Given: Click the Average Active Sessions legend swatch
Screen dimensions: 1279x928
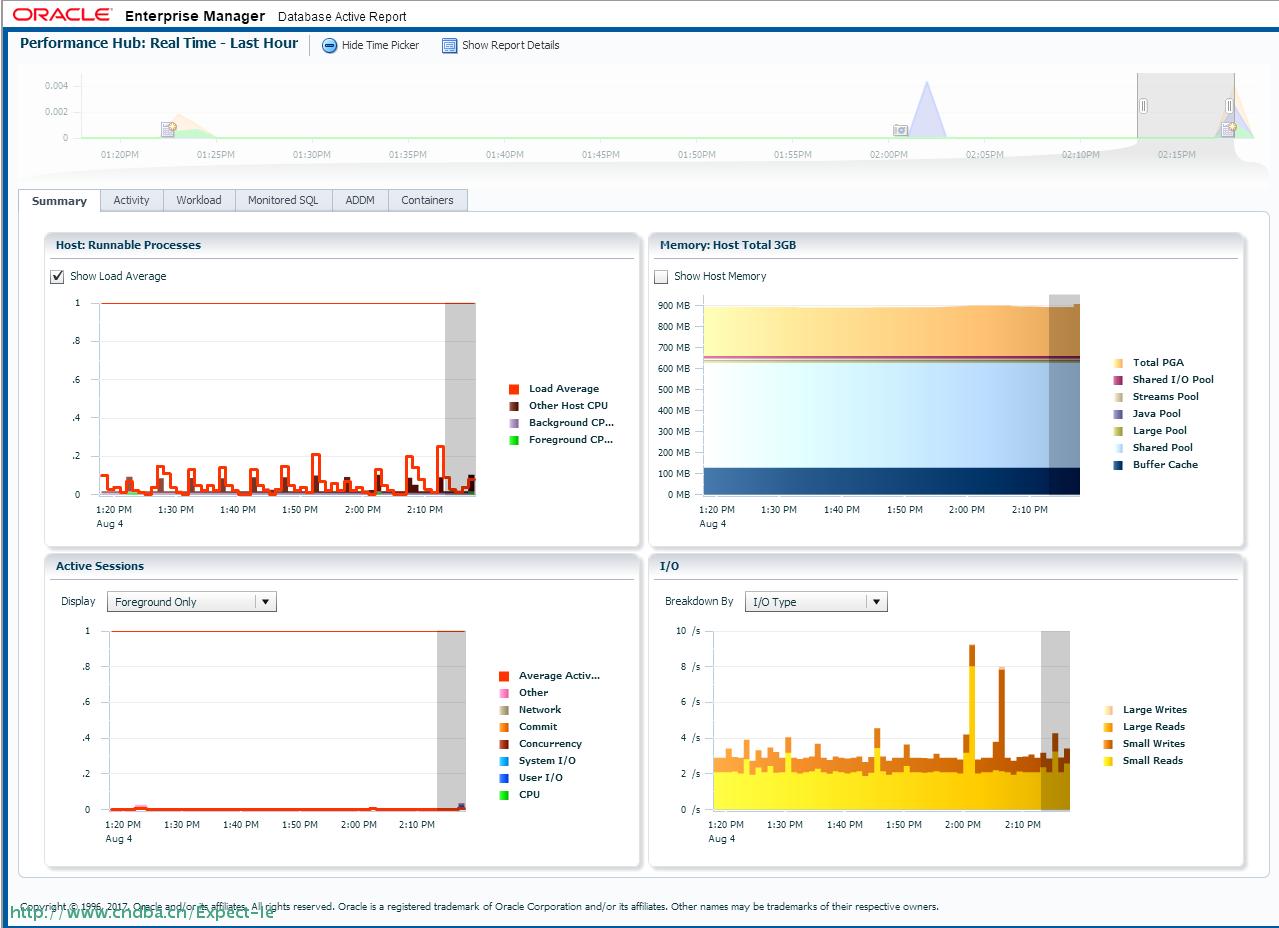Looking at the screenshot, I should click(x=504, y=676).
